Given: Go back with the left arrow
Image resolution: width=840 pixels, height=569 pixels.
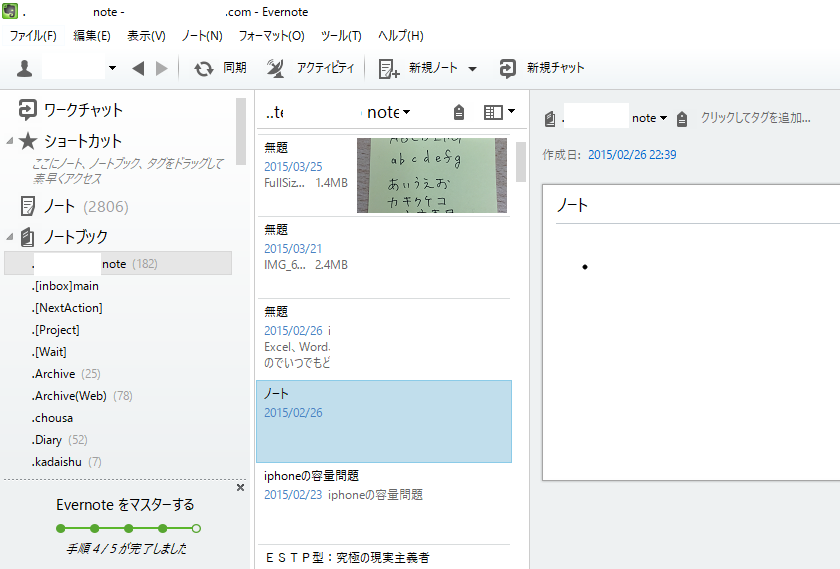Looking at the screenshot, I should click(138, 68).
